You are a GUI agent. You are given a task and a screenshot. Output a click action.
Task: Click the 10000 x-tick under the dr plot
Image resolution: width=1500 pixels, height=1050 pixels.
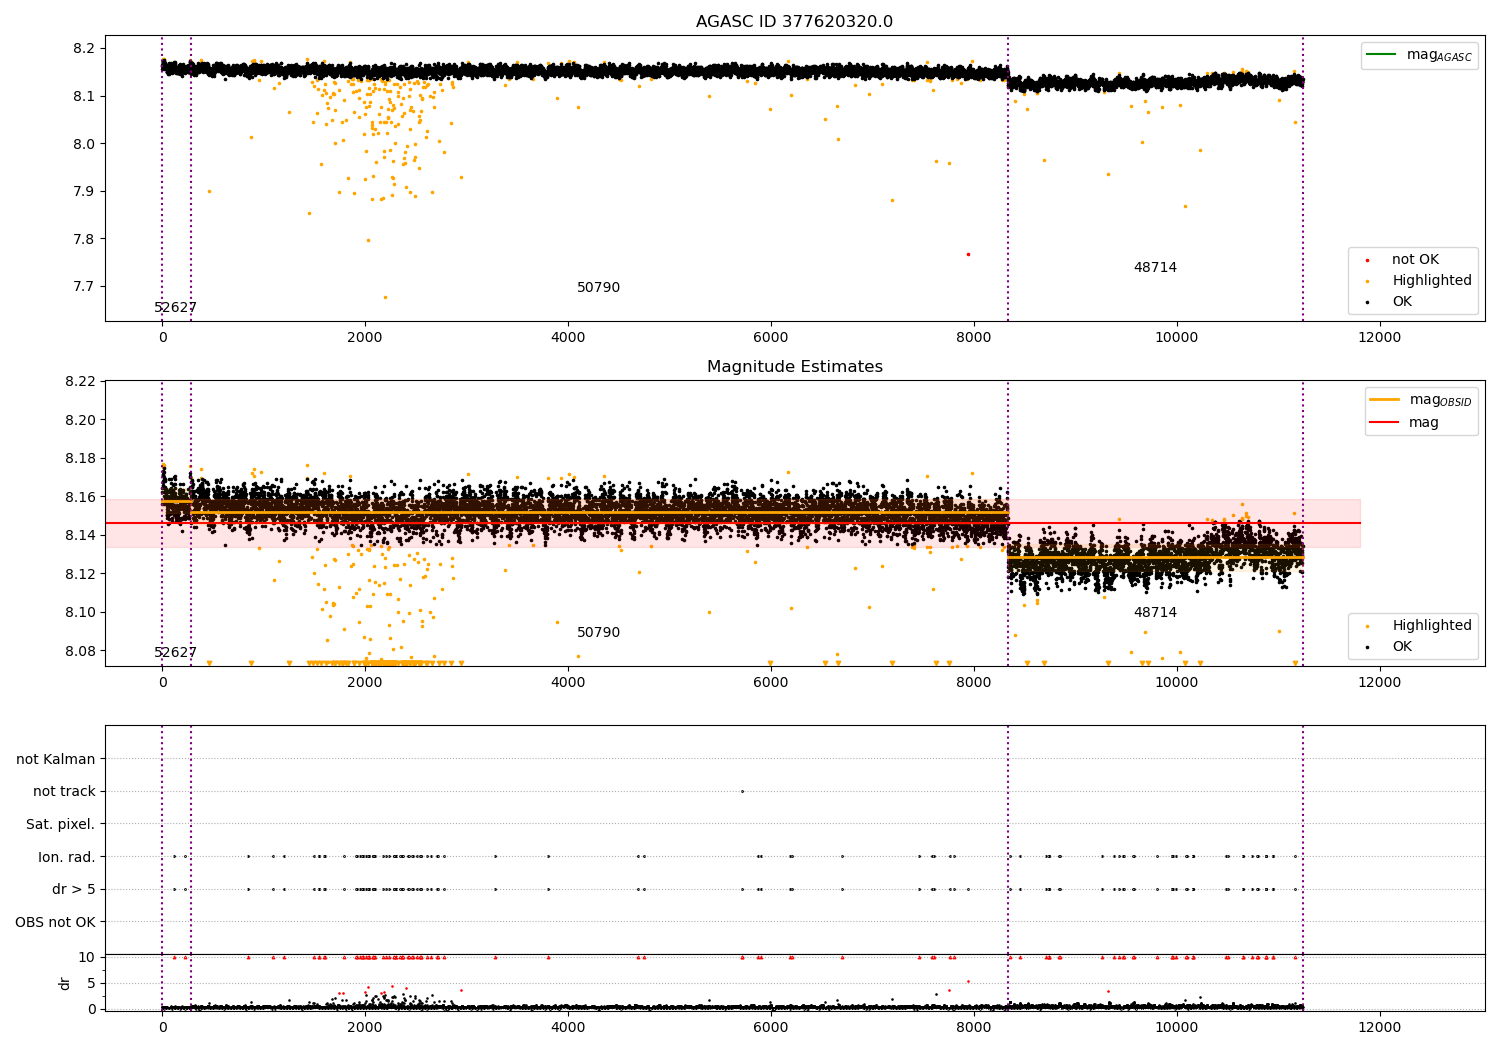pyautogui.click(x=1176, y=1027)
